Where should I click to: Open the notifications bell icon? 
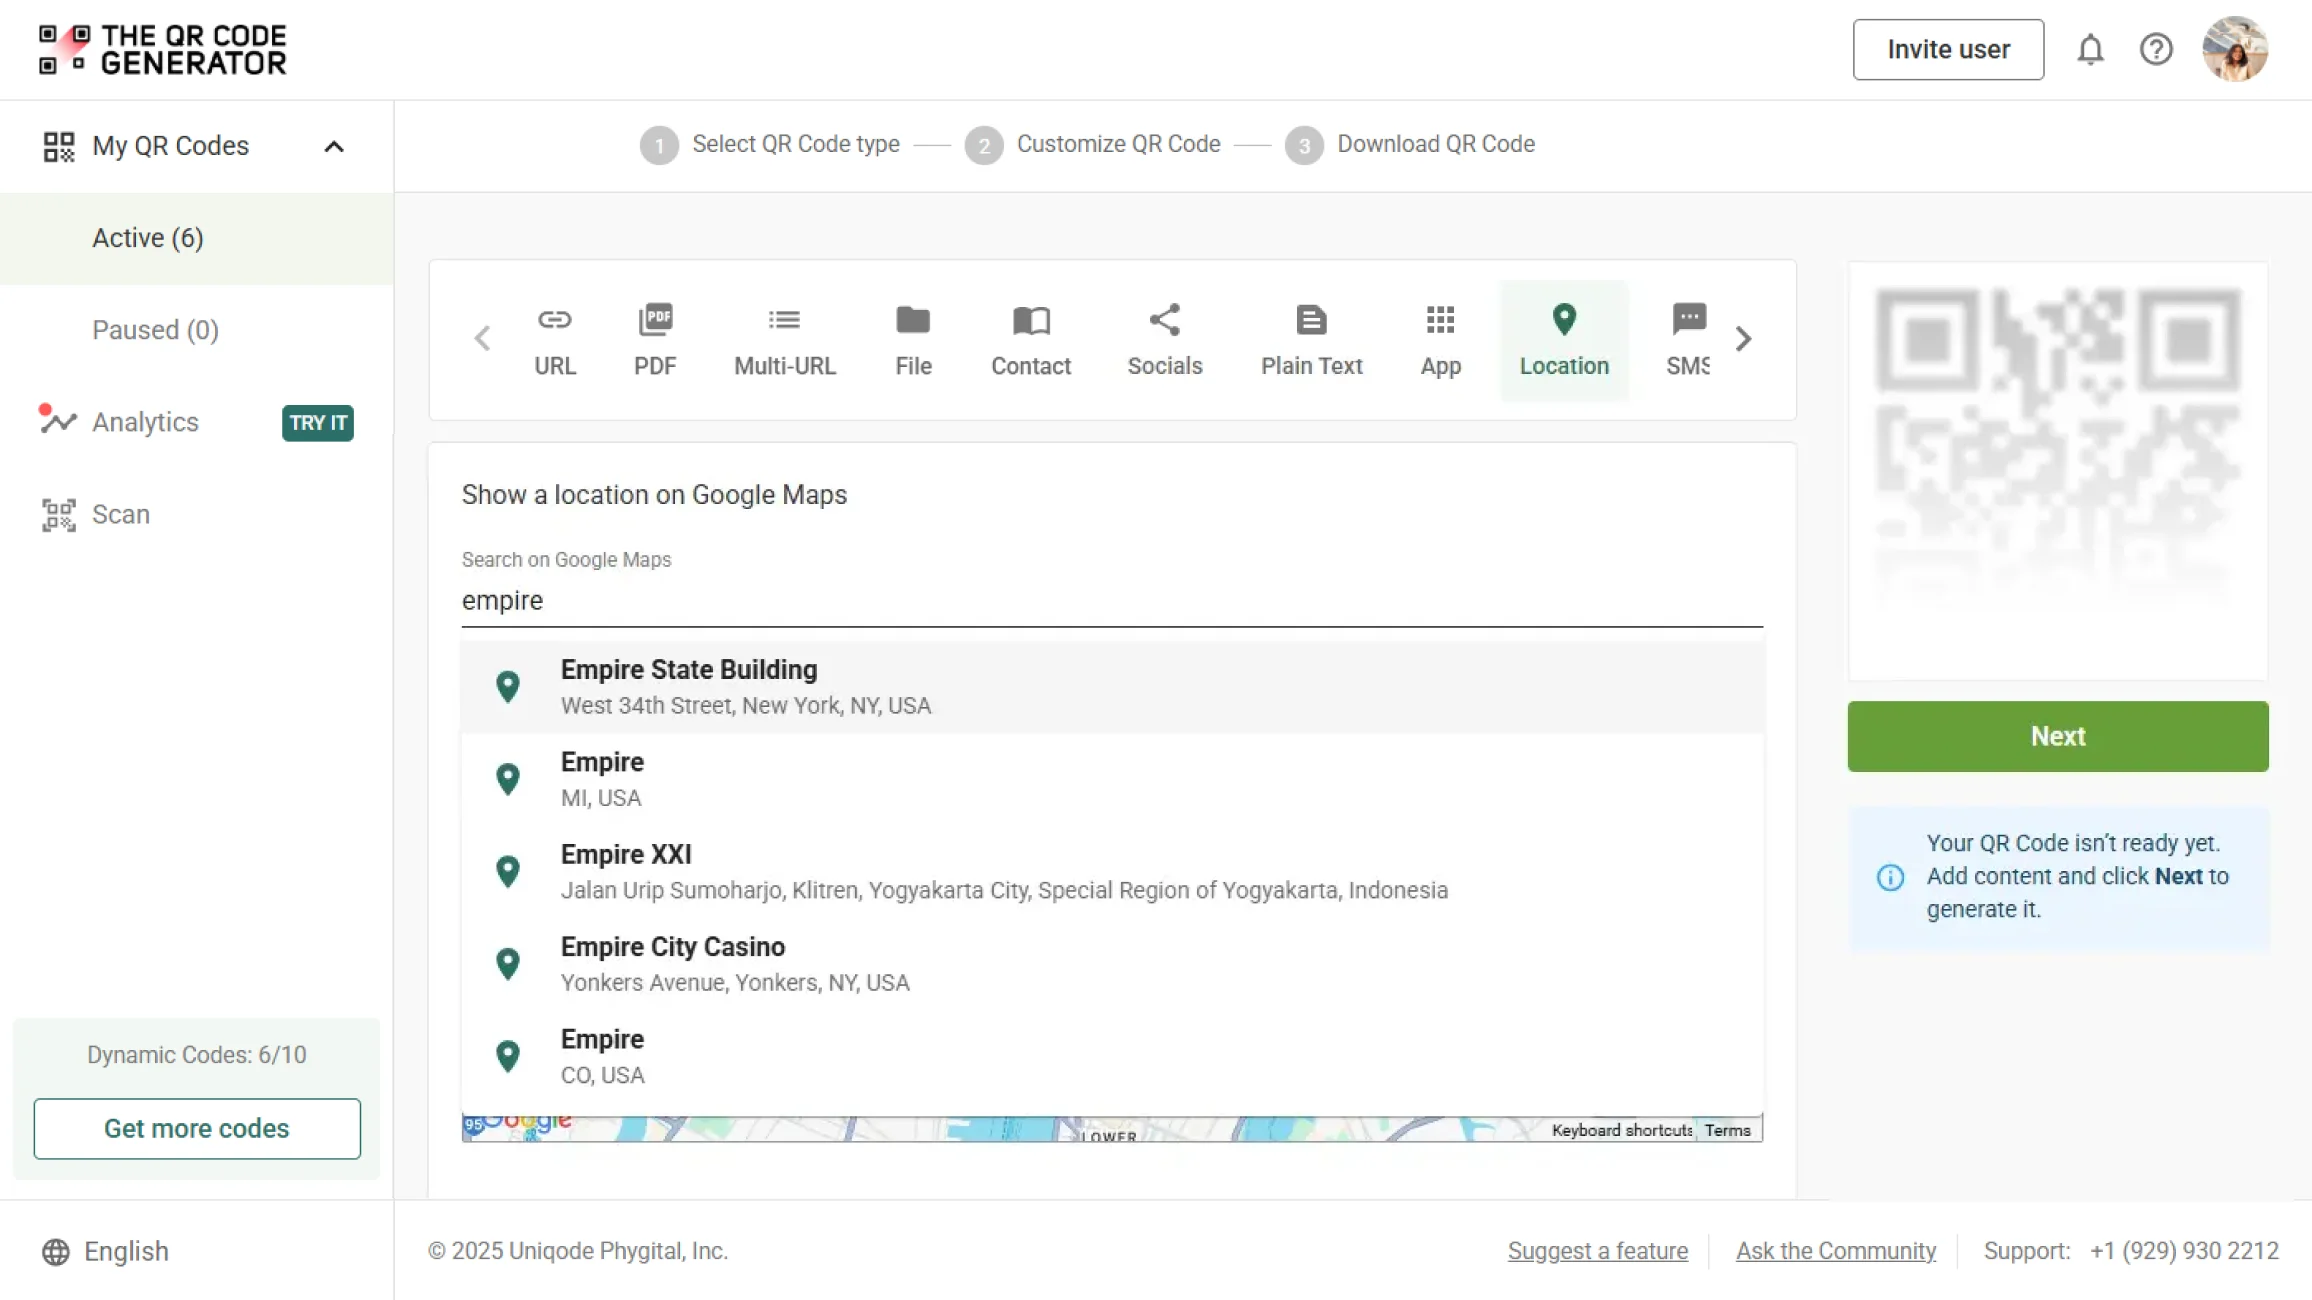pos(2090,50)
